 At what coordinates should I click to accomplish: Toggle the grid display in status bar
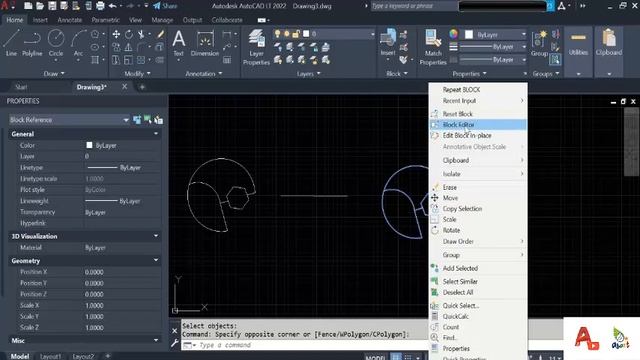pos(396,357)
